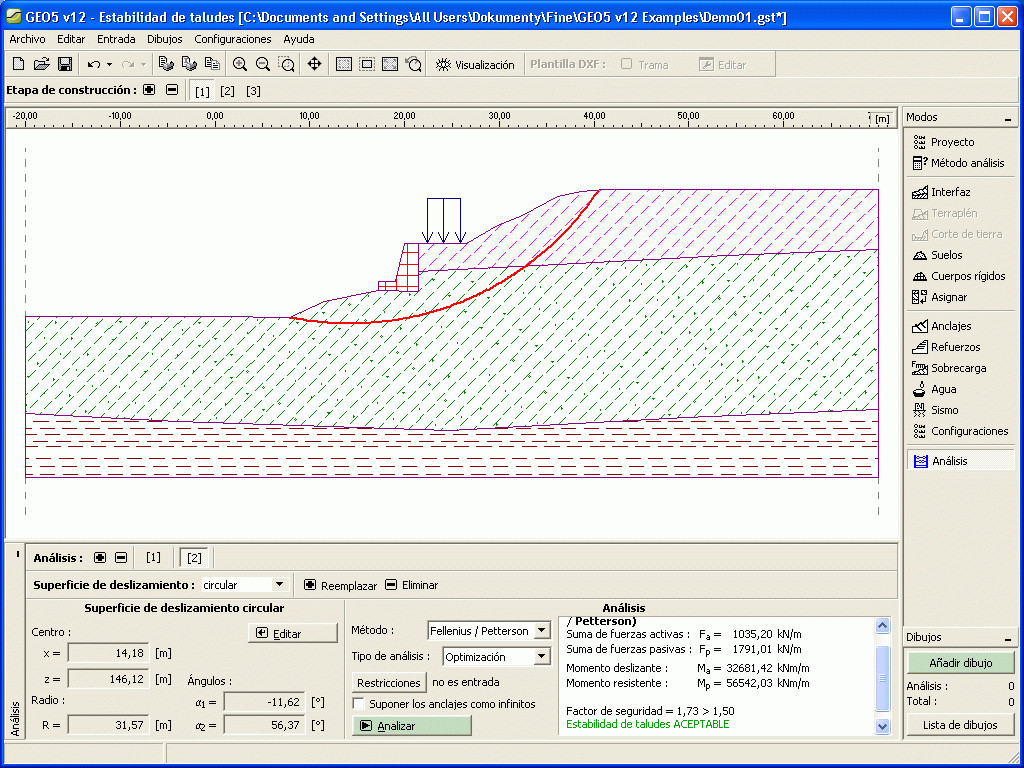1024x768 pixels.
Task: Expand the Método dropdown (Fellenius / Petterson)
Action: pyautogui.click(x=541, y=631)
